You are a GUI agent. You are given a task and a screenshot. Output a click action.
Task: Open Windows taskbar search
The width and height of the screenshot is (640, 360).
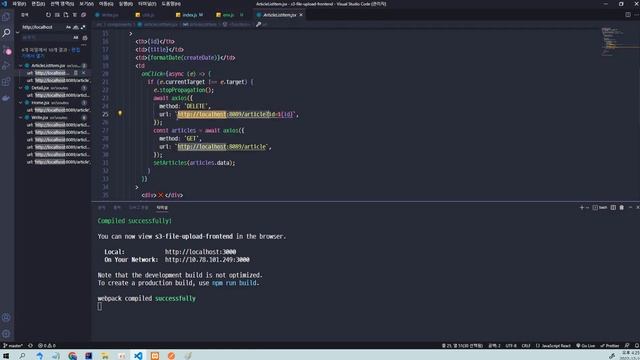coord(22,356)
